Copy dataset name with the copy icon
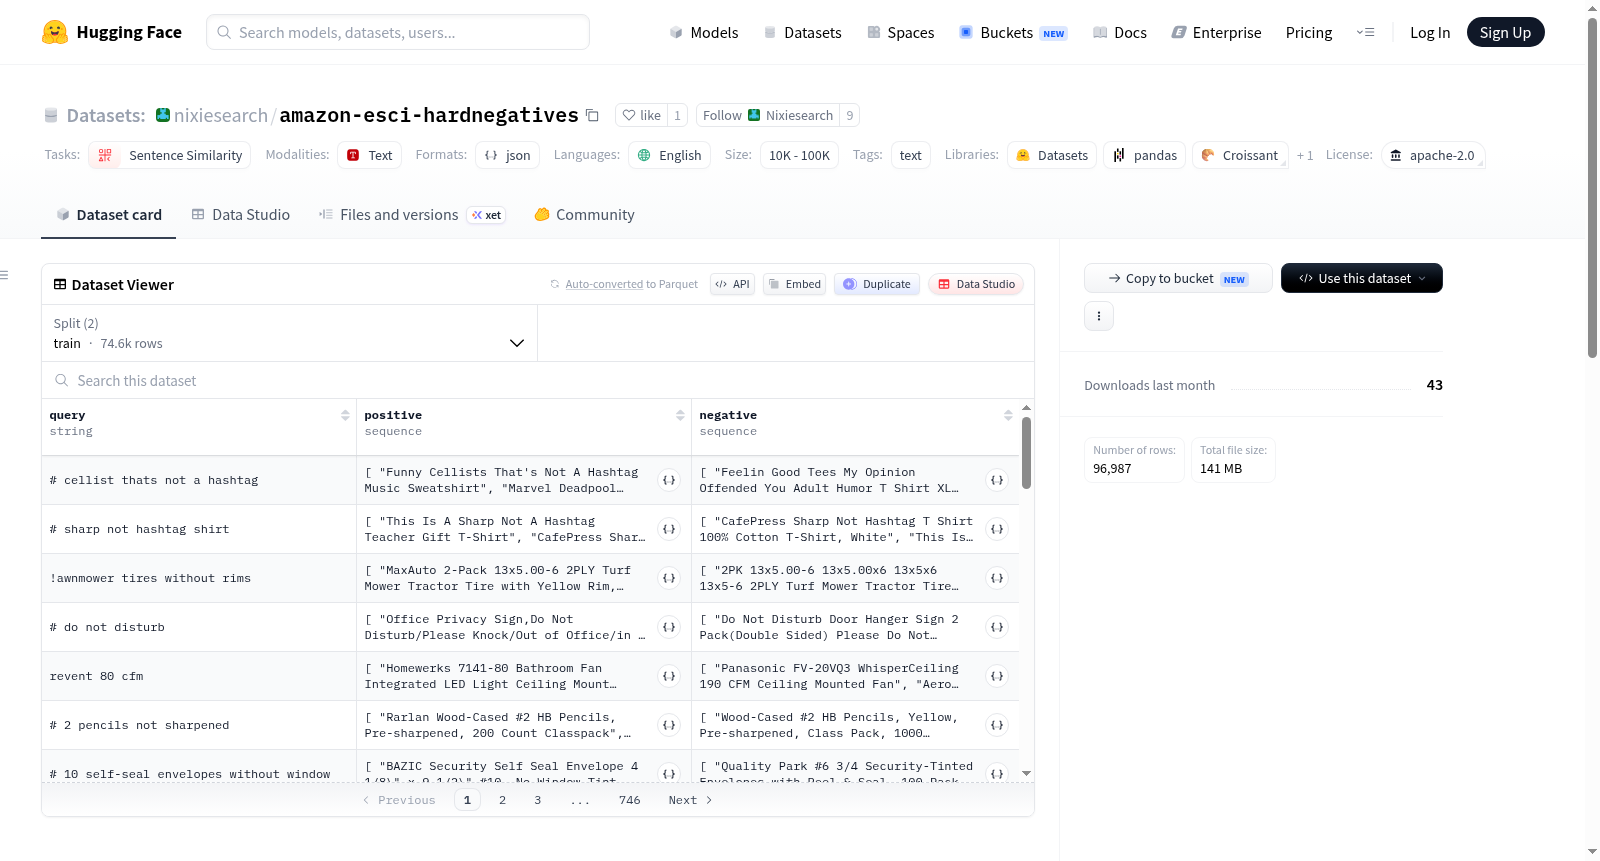 (x=592, y=115)
